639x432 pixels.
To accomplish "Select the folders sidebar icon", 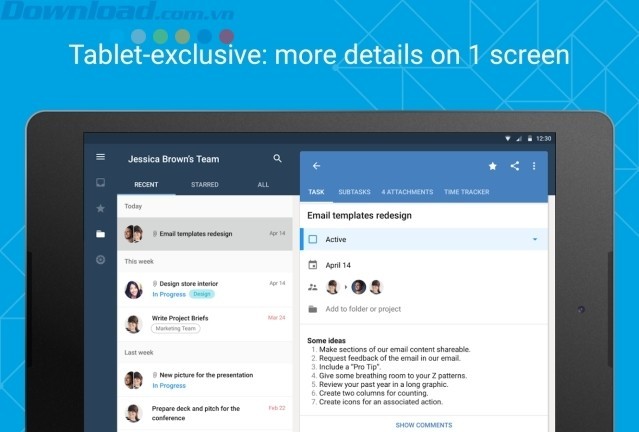I will [100, 234].
